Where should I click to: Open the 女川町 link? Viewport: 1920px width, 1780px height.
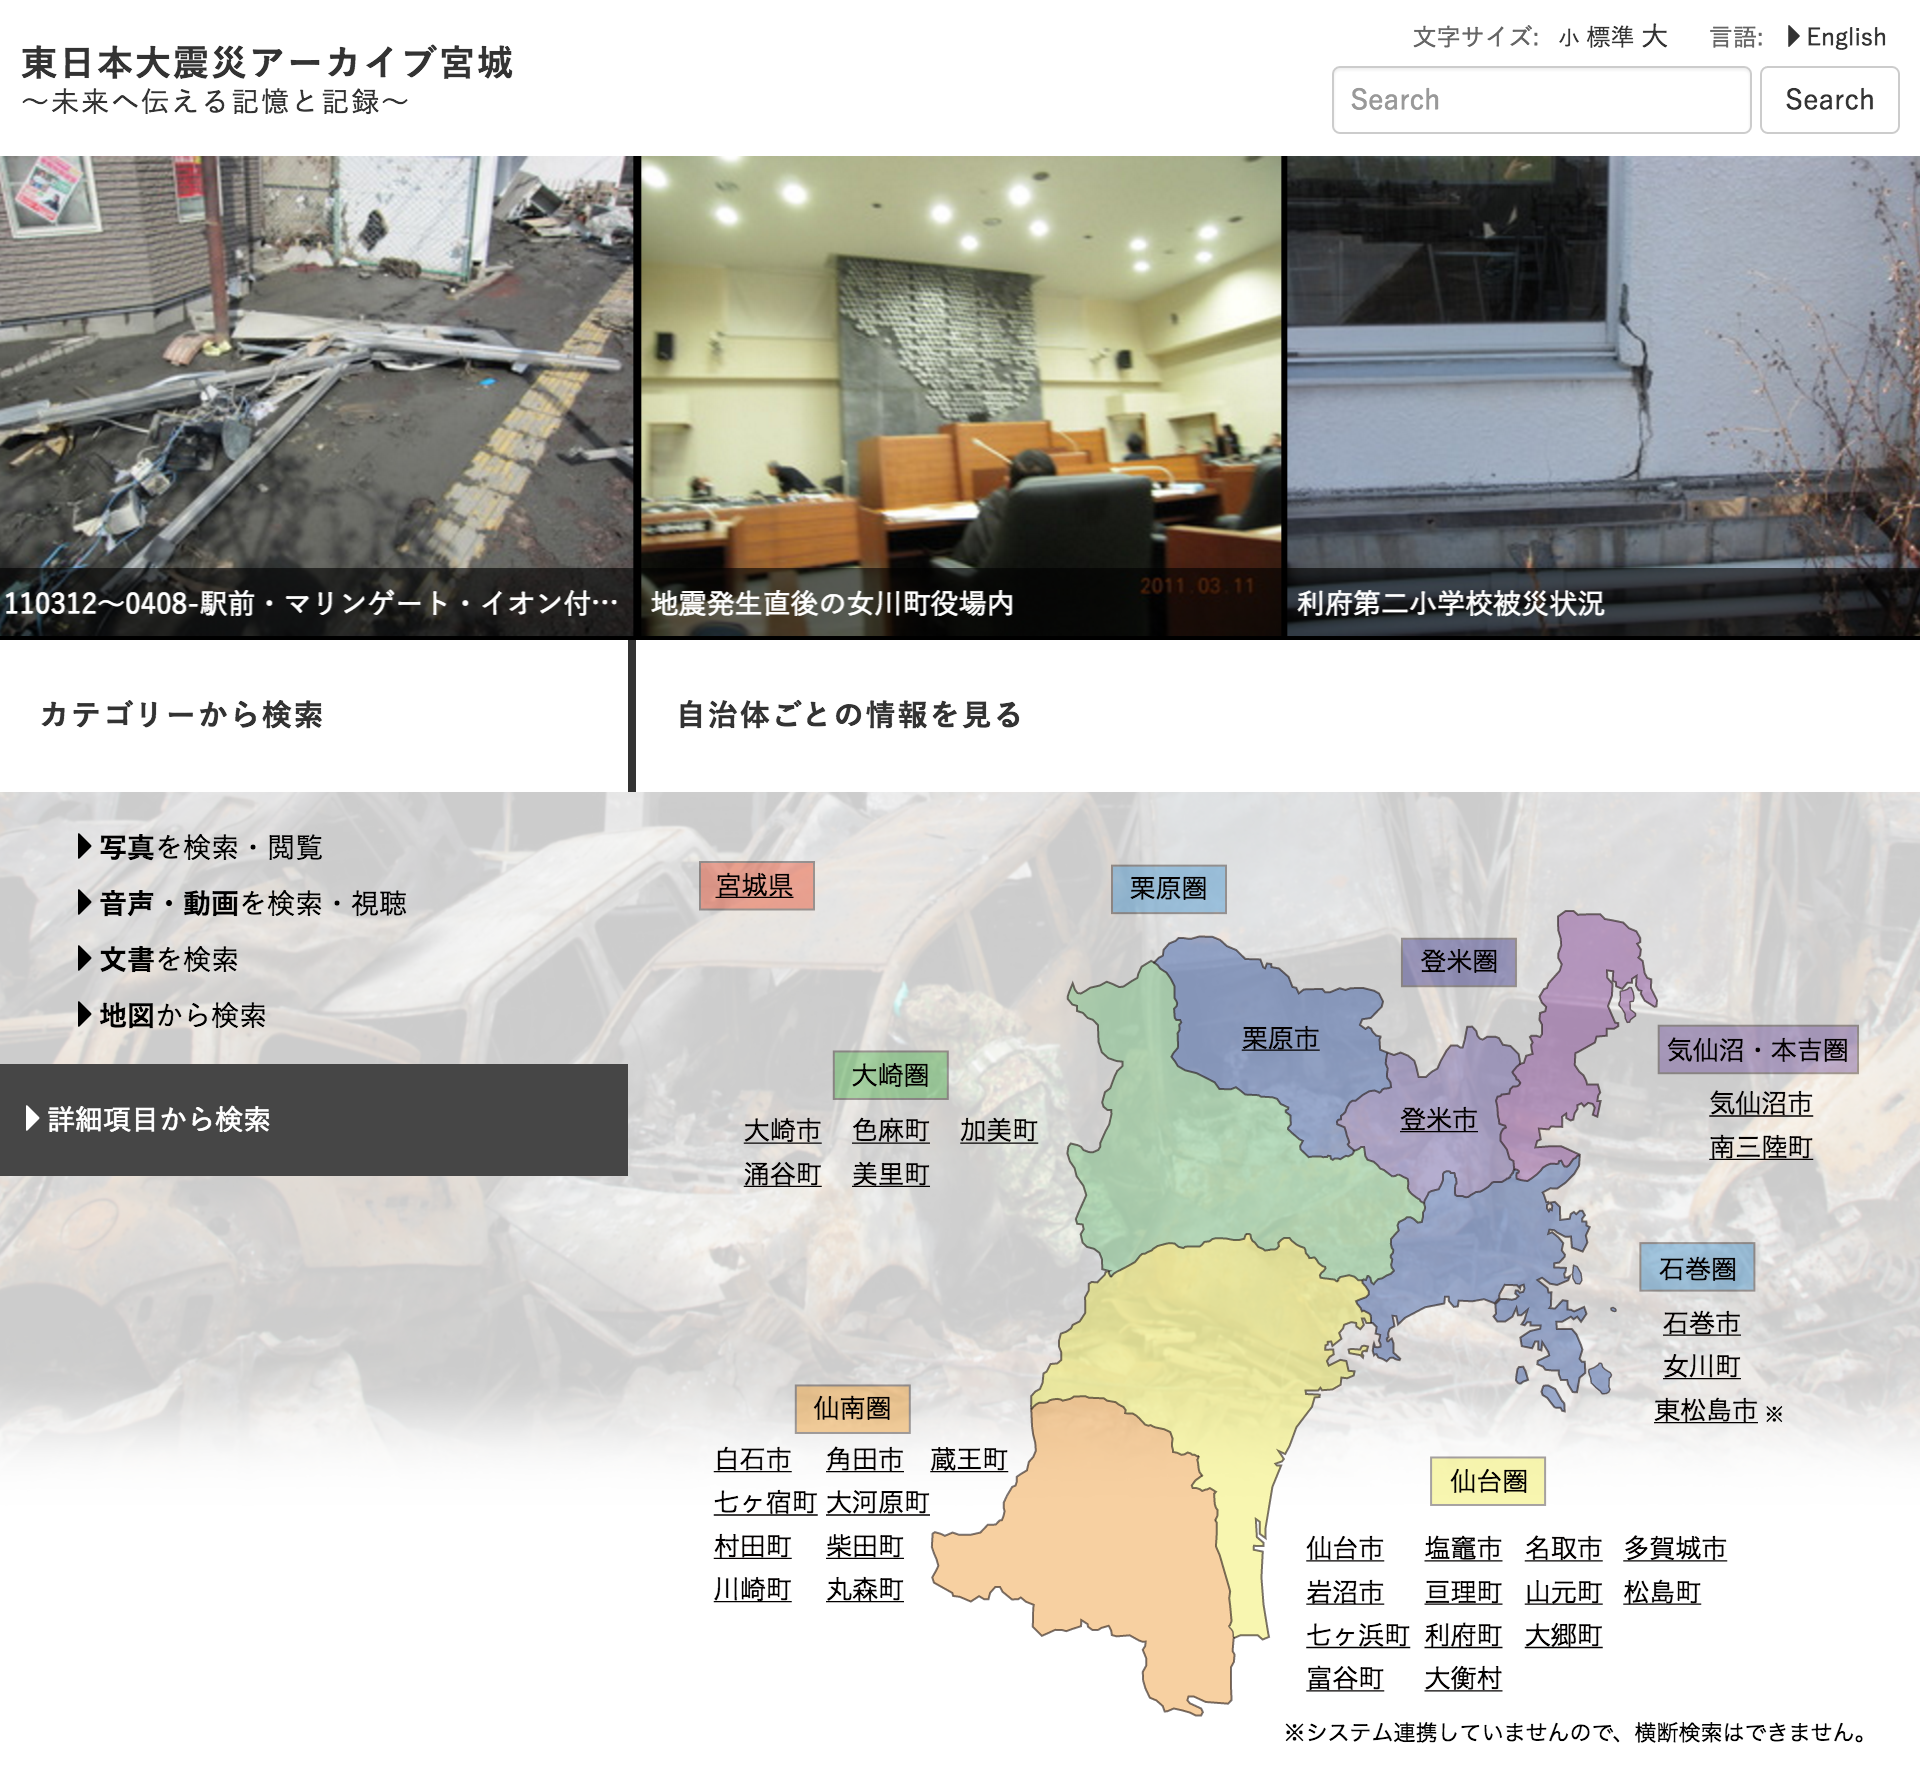tap(1701, 1367)
